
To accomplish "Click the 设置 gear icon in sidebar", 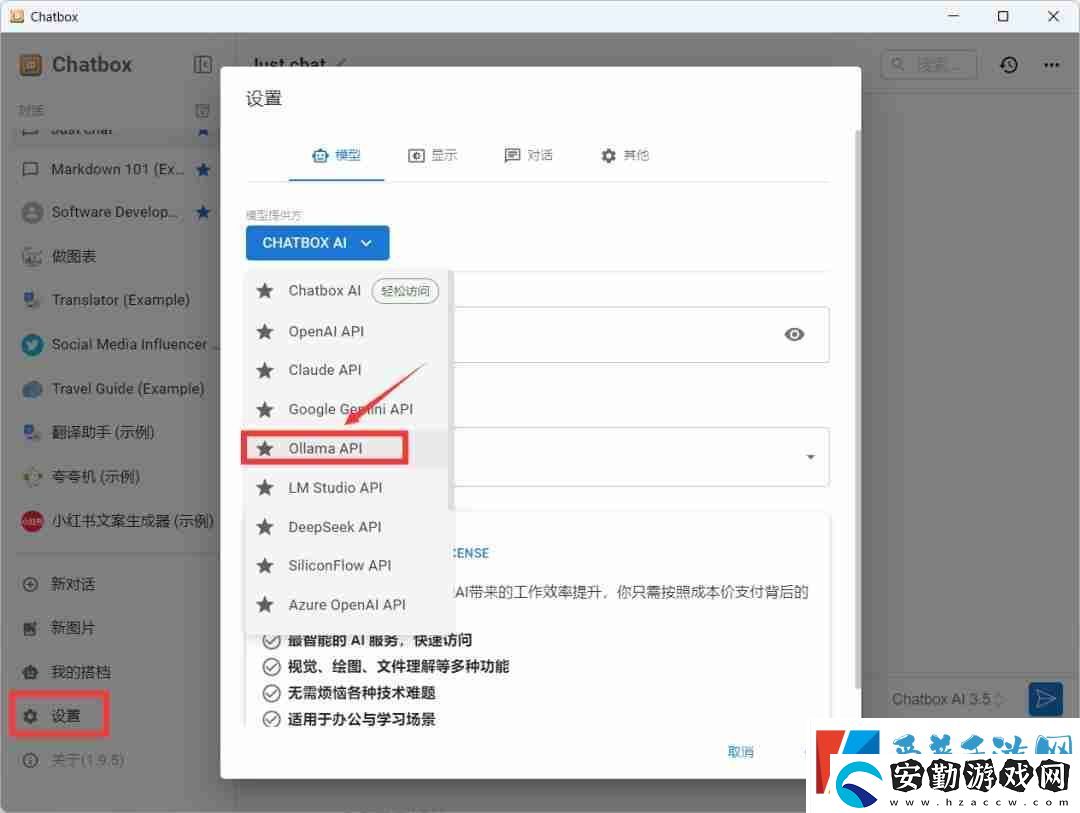I will 30,716.
